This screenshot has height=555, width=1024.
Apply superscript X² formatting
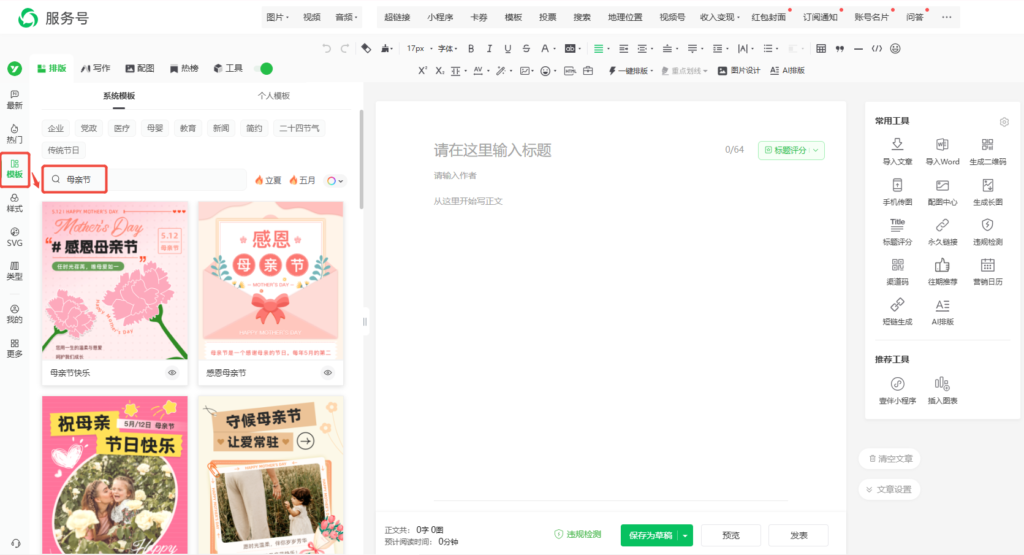coord(423,71)
